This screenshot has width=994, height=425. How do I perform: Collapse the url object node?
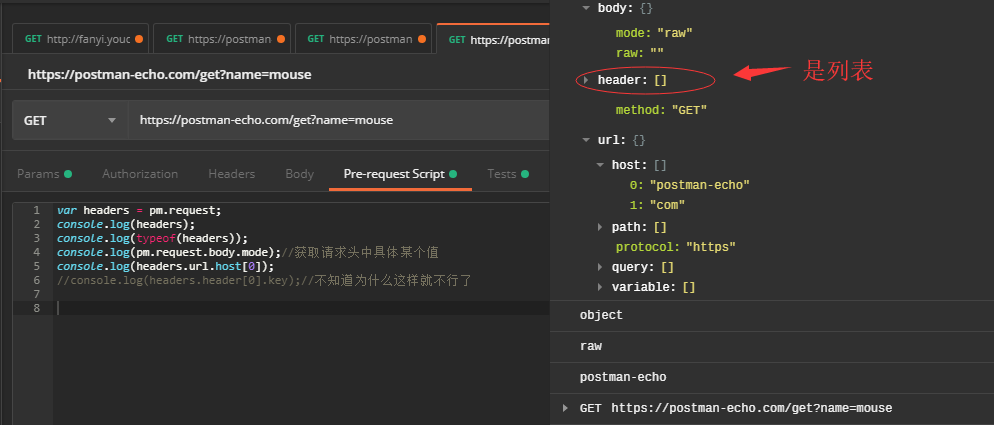(586, 140)
